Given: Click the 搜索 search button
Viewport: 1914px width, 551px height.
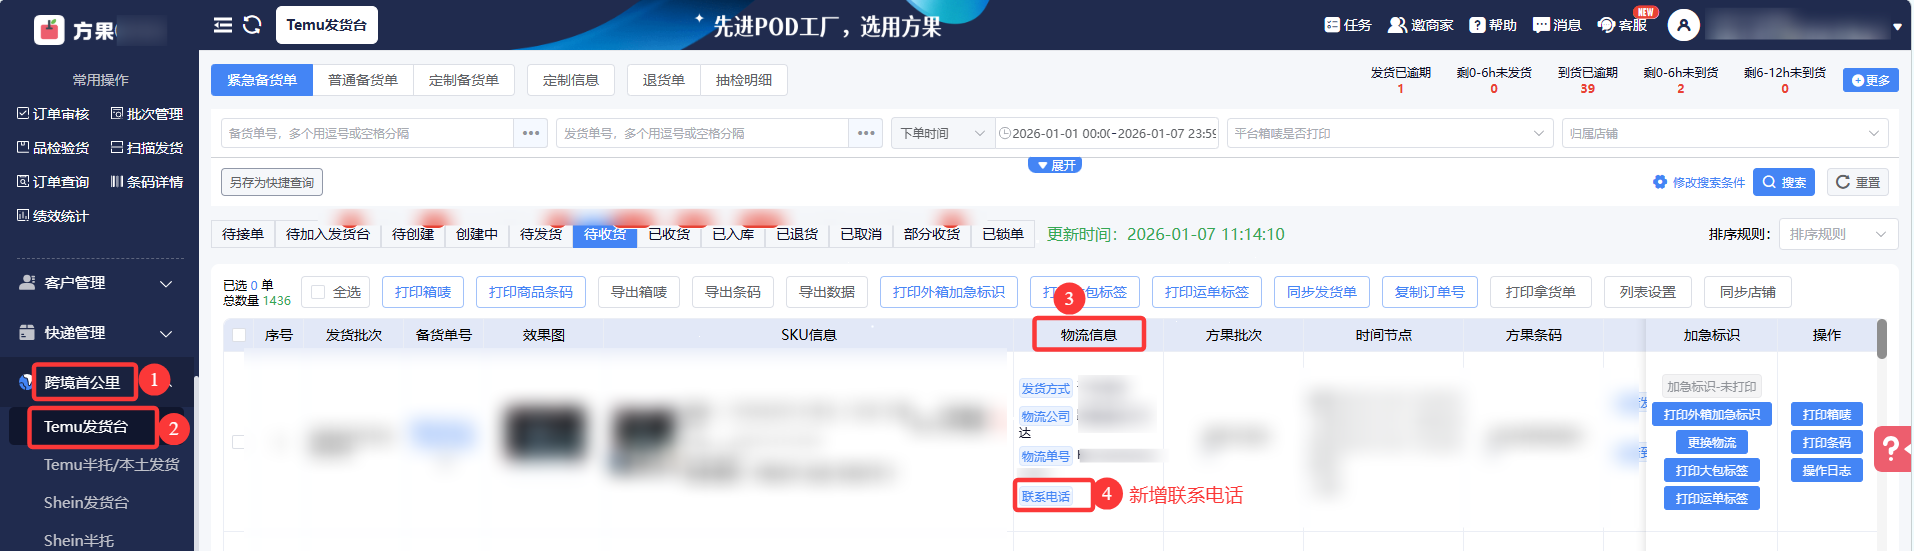Looking at the screenshot, I should 1784,182.
